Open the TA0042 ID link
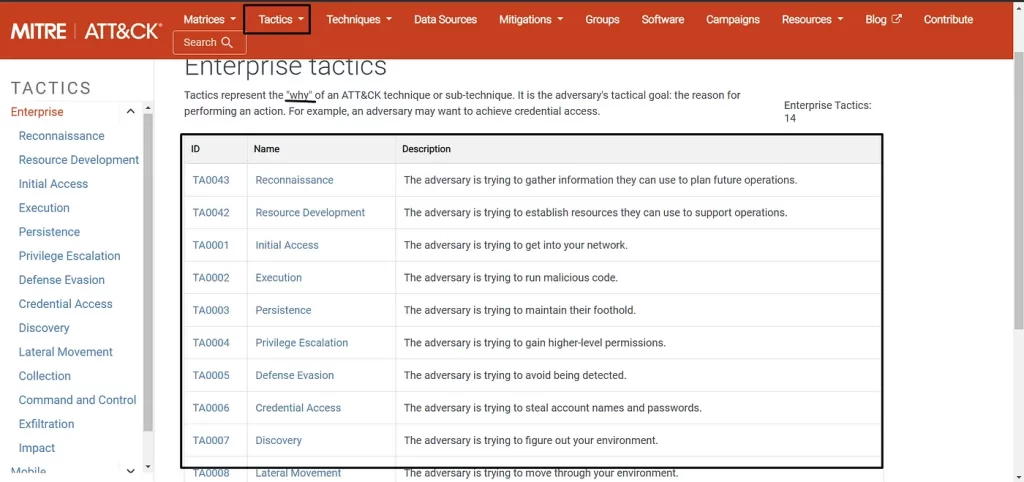The width and height of the screenshot is (1024, 482). pos(211,213)
